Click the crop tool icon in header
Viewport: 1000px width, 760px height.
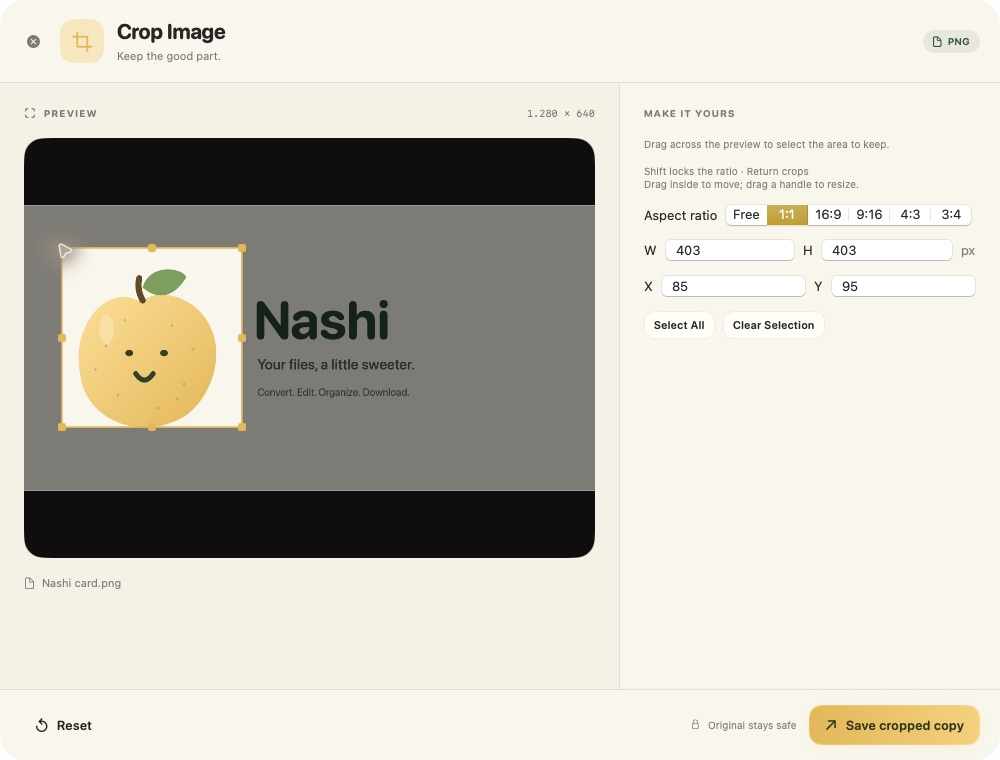(x=82, y=41)
